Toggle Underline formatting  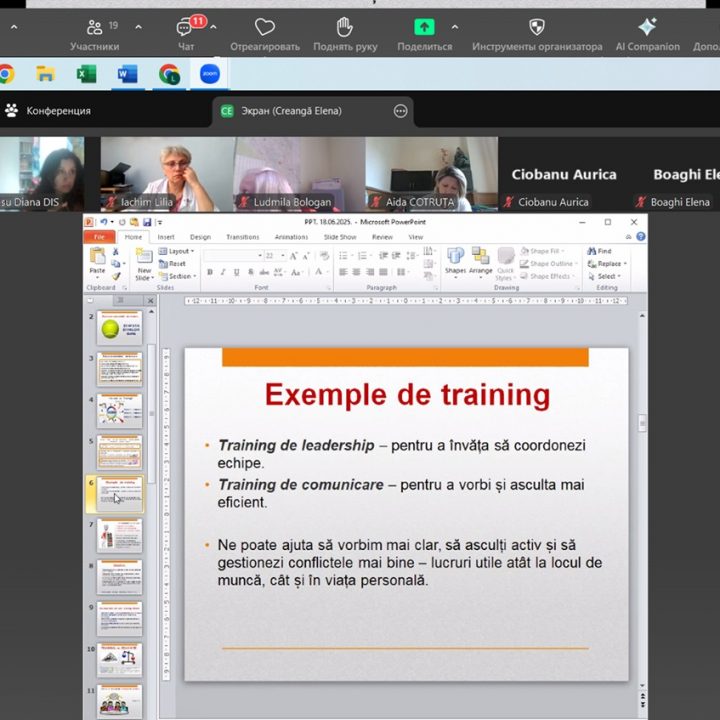click(x=236, y=272)
